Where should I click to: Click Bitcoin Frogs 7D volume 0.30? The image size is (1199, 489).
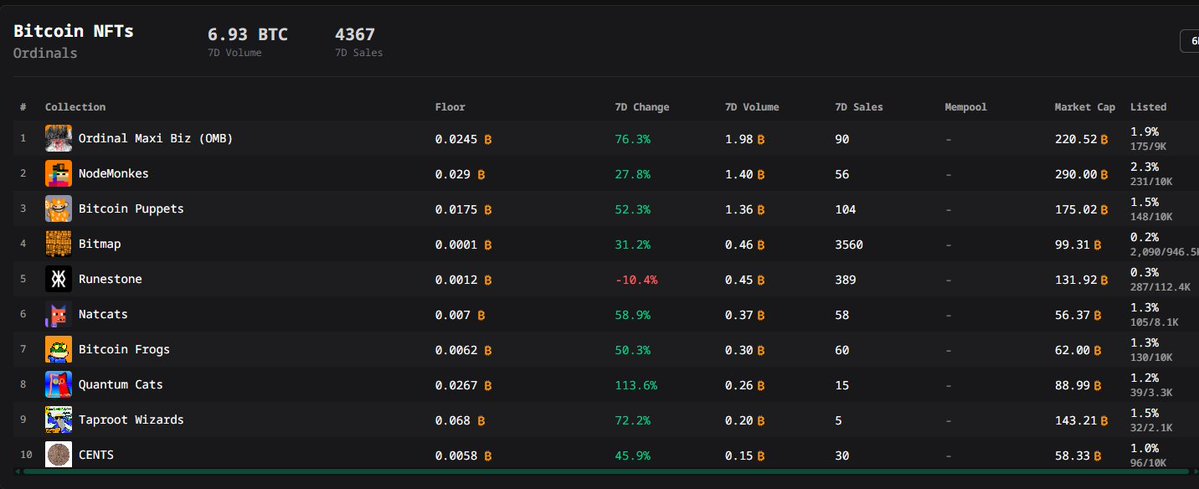[739, 350]
